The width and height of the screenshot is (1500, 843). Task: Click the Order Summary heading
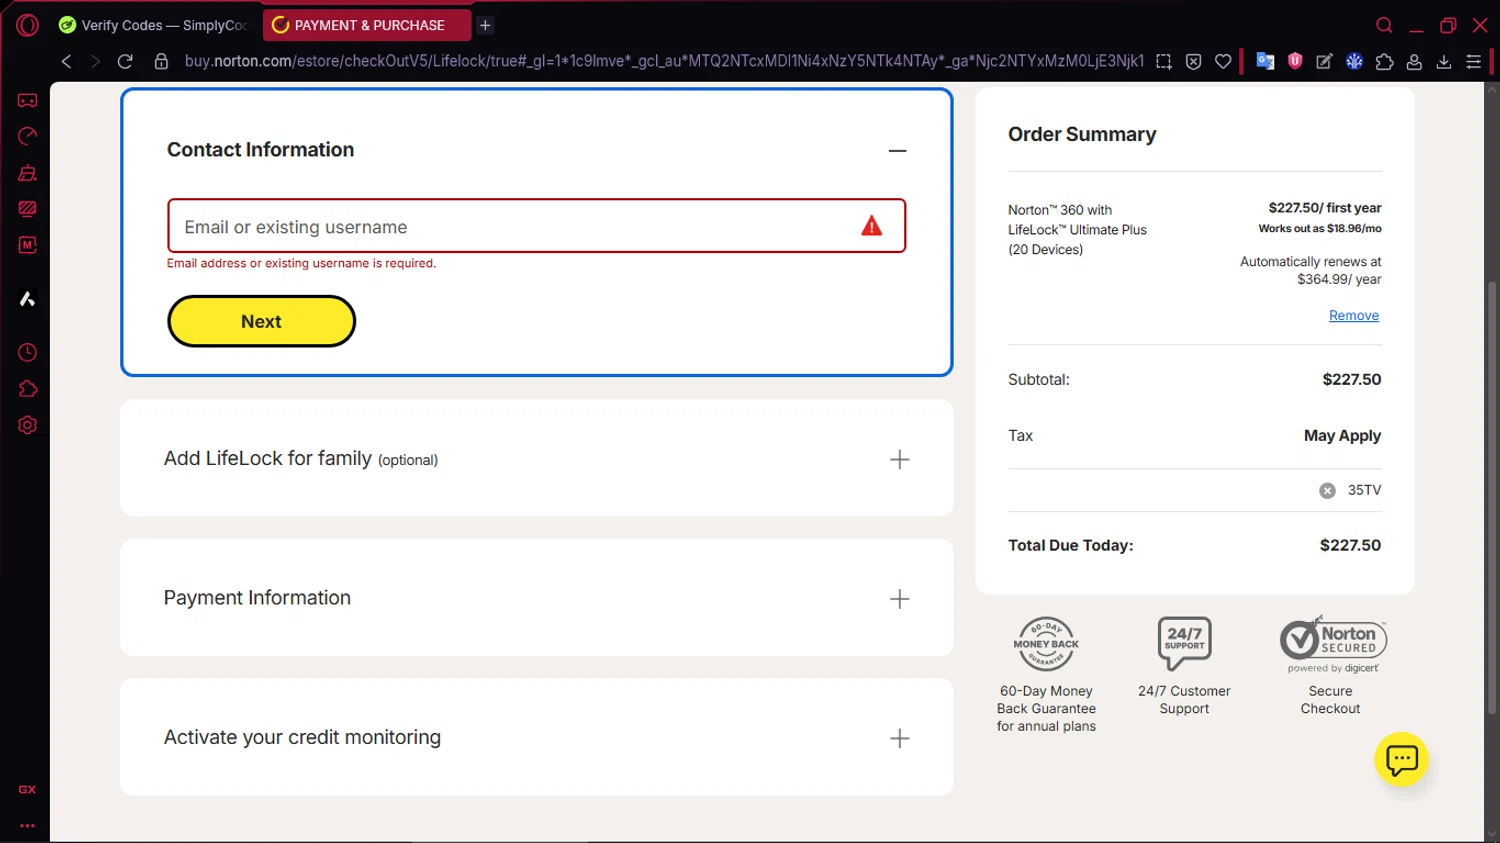pos(1082,134)
